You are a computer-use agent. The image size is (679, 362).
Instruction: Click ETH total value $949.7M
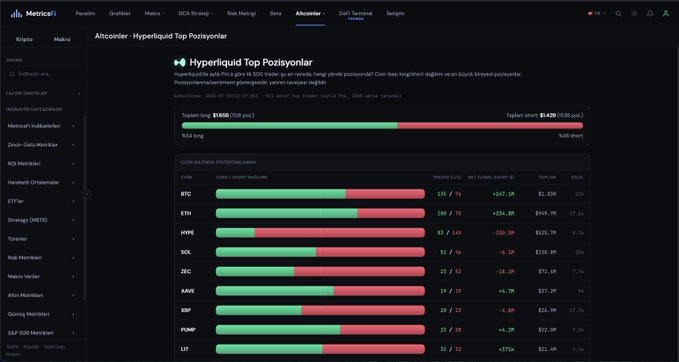546,213
